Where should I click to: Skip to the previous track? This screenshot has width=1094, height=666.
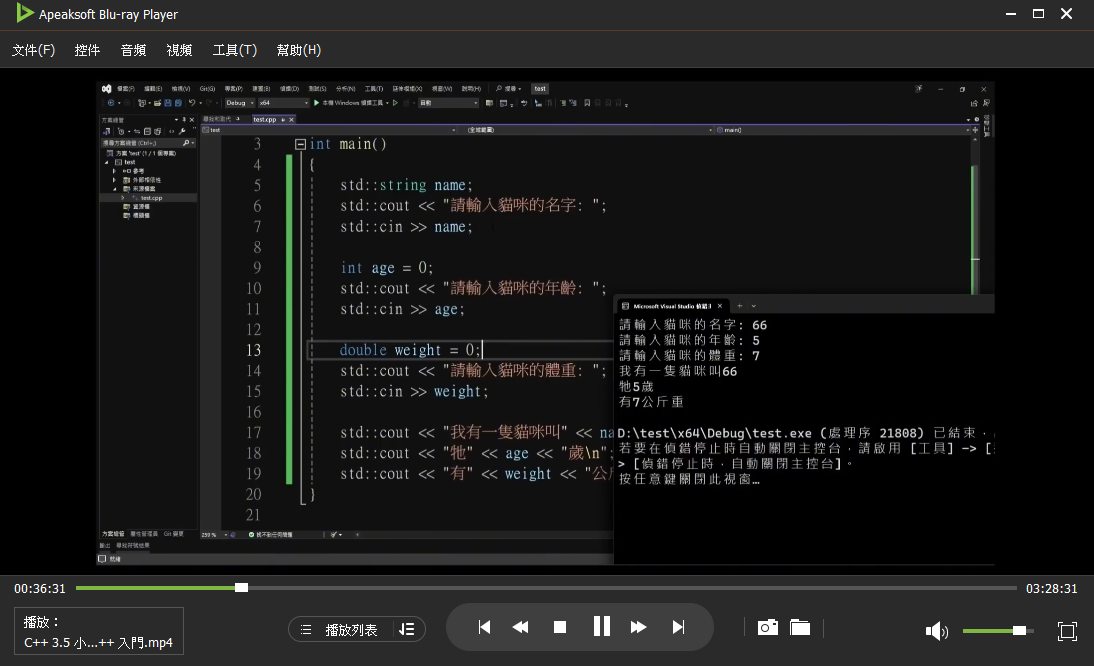[x=484, y=627]
